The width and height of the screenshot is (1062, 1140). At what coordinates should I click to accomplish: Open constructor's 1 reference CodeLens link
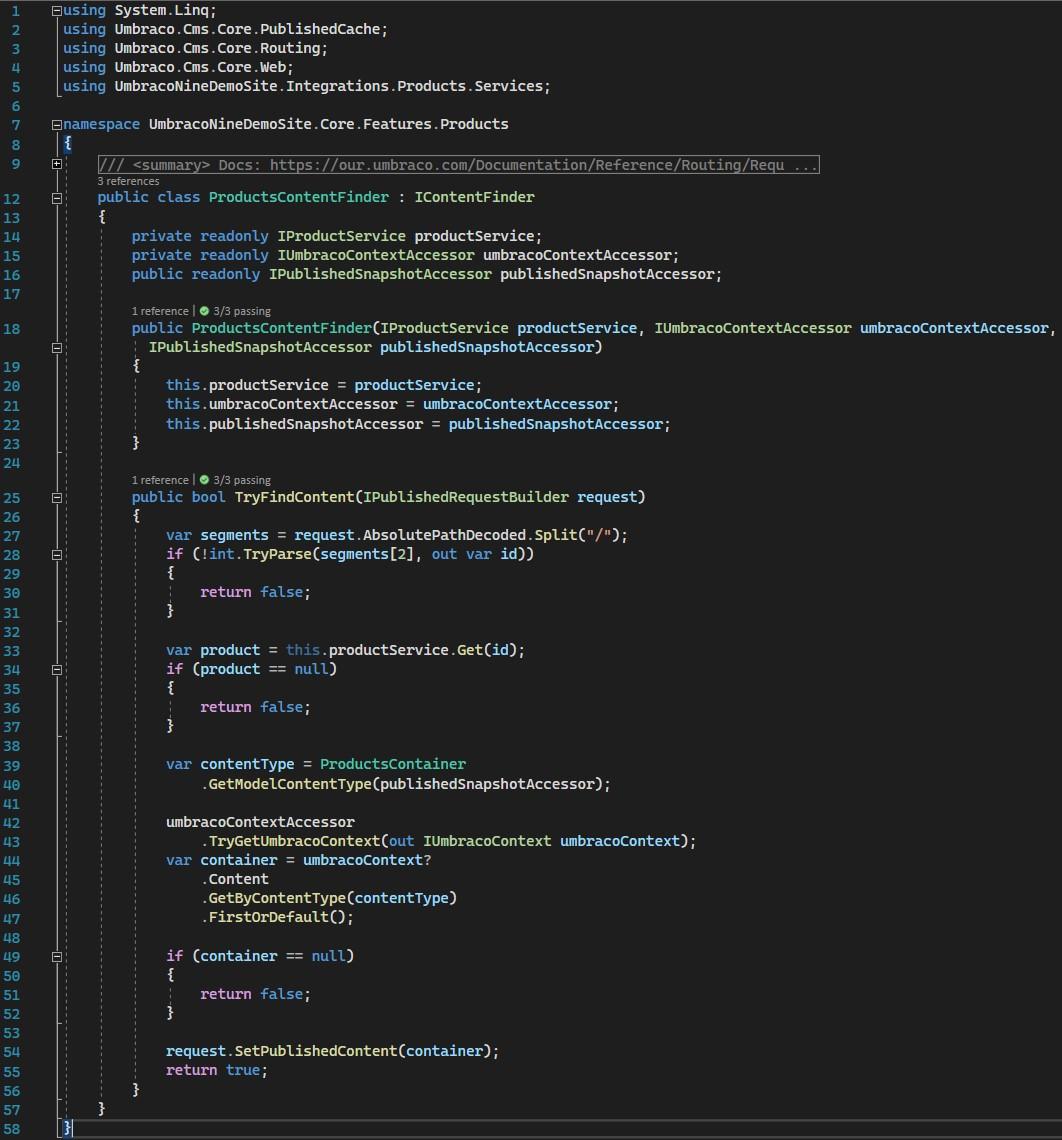pos(160,311)
